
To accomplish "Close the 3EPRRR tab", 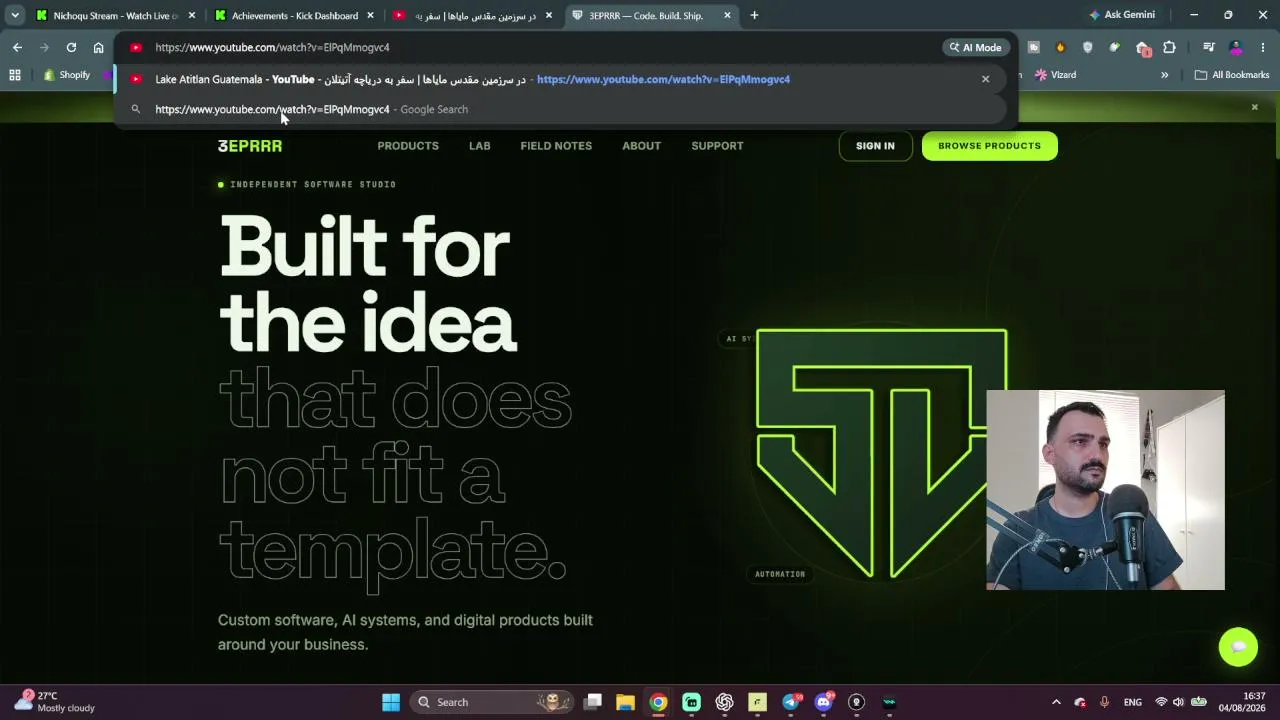I will tap(727, 15).
